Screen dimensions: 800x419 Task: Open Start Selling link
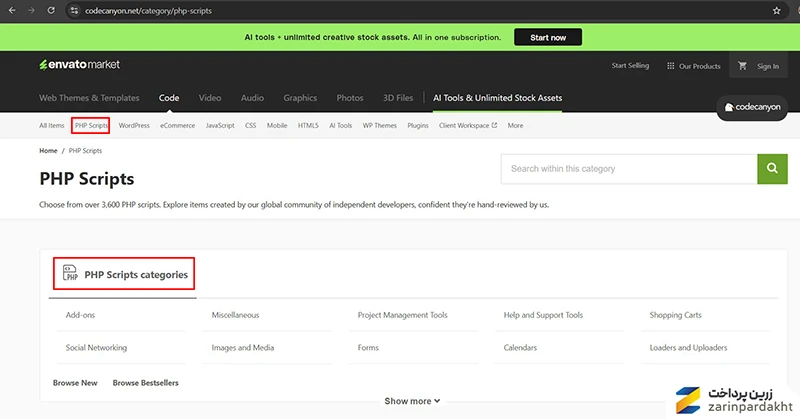(x=630, y=65)
